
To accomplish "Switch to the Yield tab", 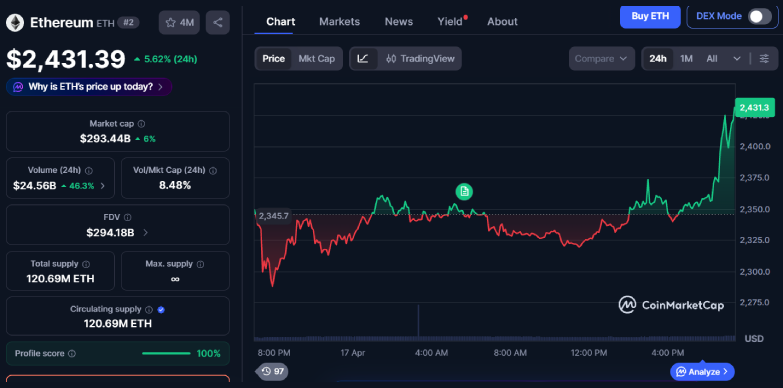I will tap(450, 21).
